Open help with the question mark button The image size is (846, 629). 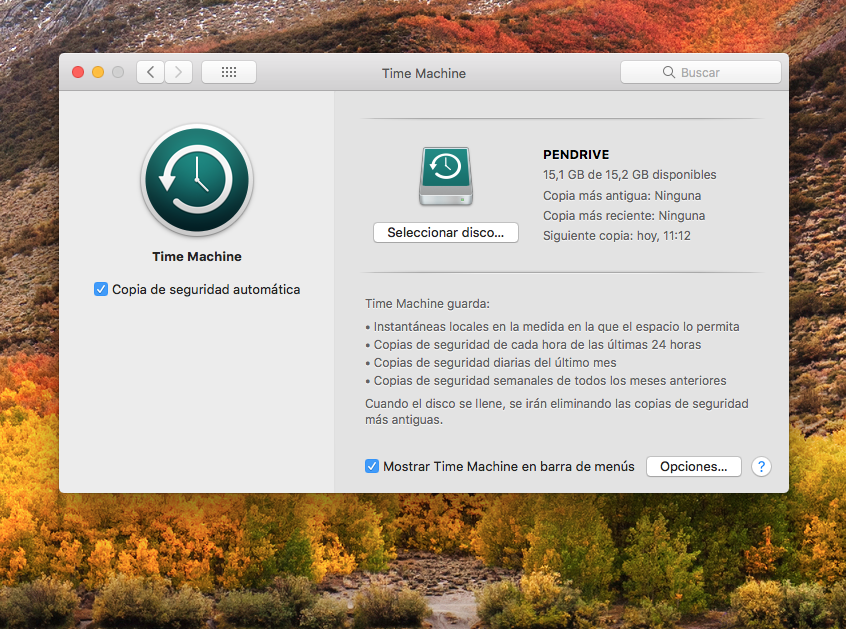(x=761, y=467)
